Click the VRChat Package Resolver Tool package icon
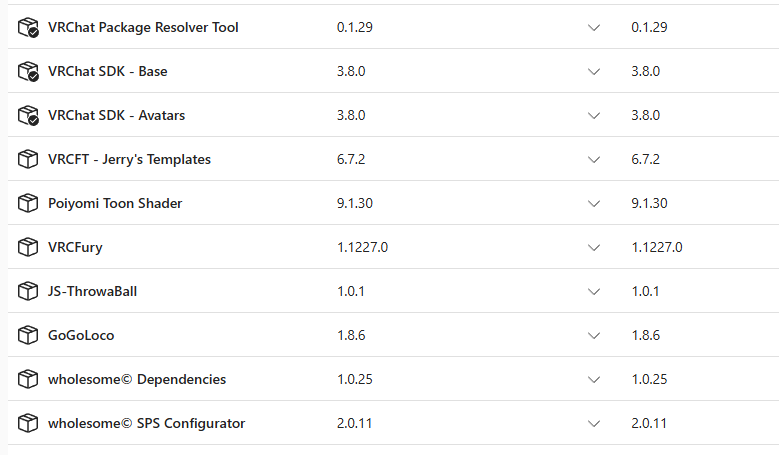The height and width of the screenshot is (455, 779). (x=27, y=28)
